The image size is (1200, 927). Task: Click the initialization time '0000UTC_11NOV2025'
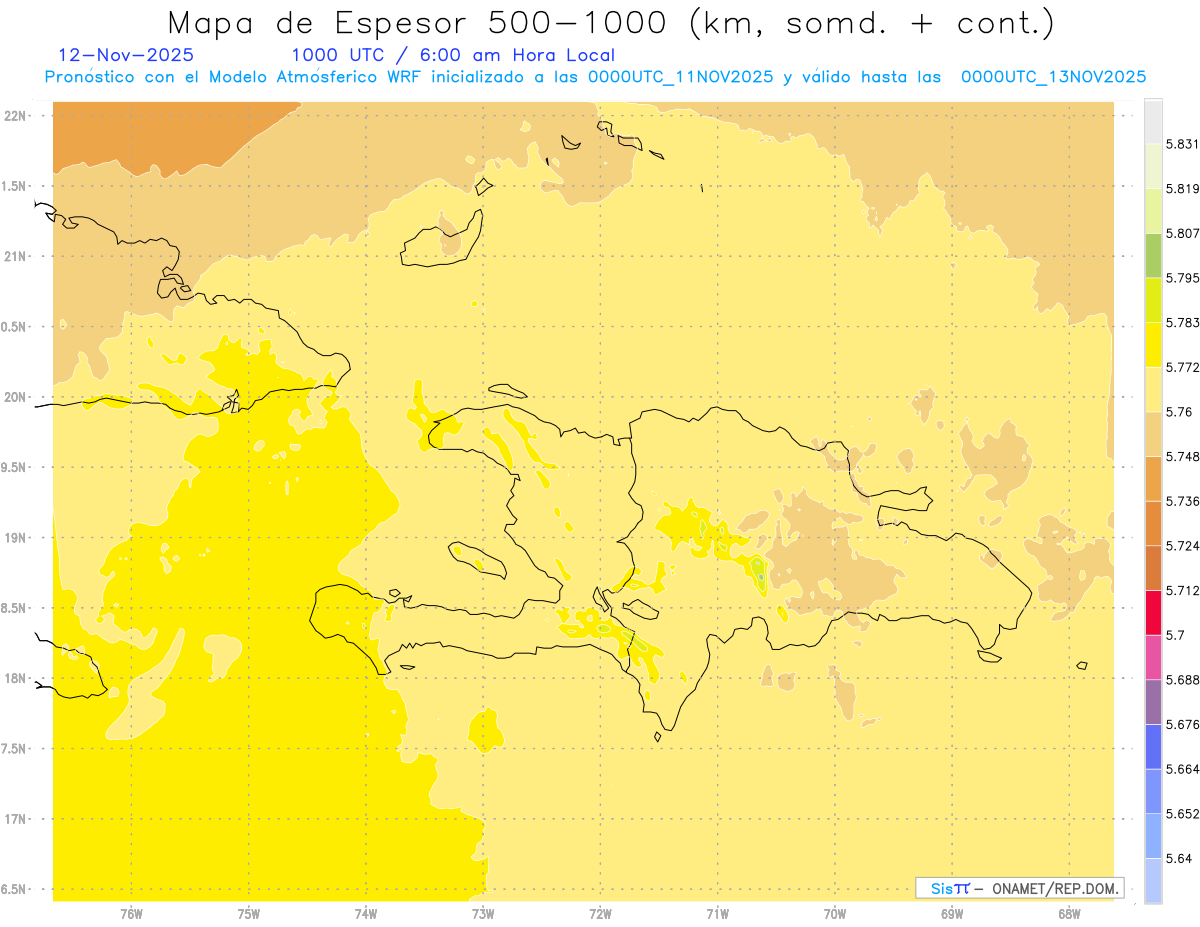pyautogui.click(x=680, y=77)
